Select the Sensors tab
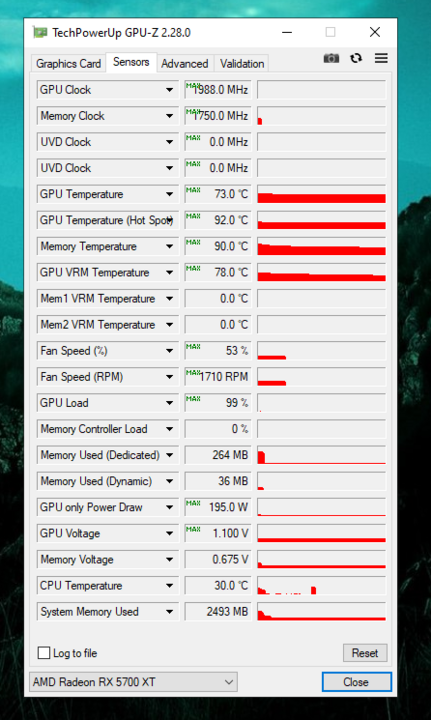Screen dimensions: 431x720 click(131, 62)
